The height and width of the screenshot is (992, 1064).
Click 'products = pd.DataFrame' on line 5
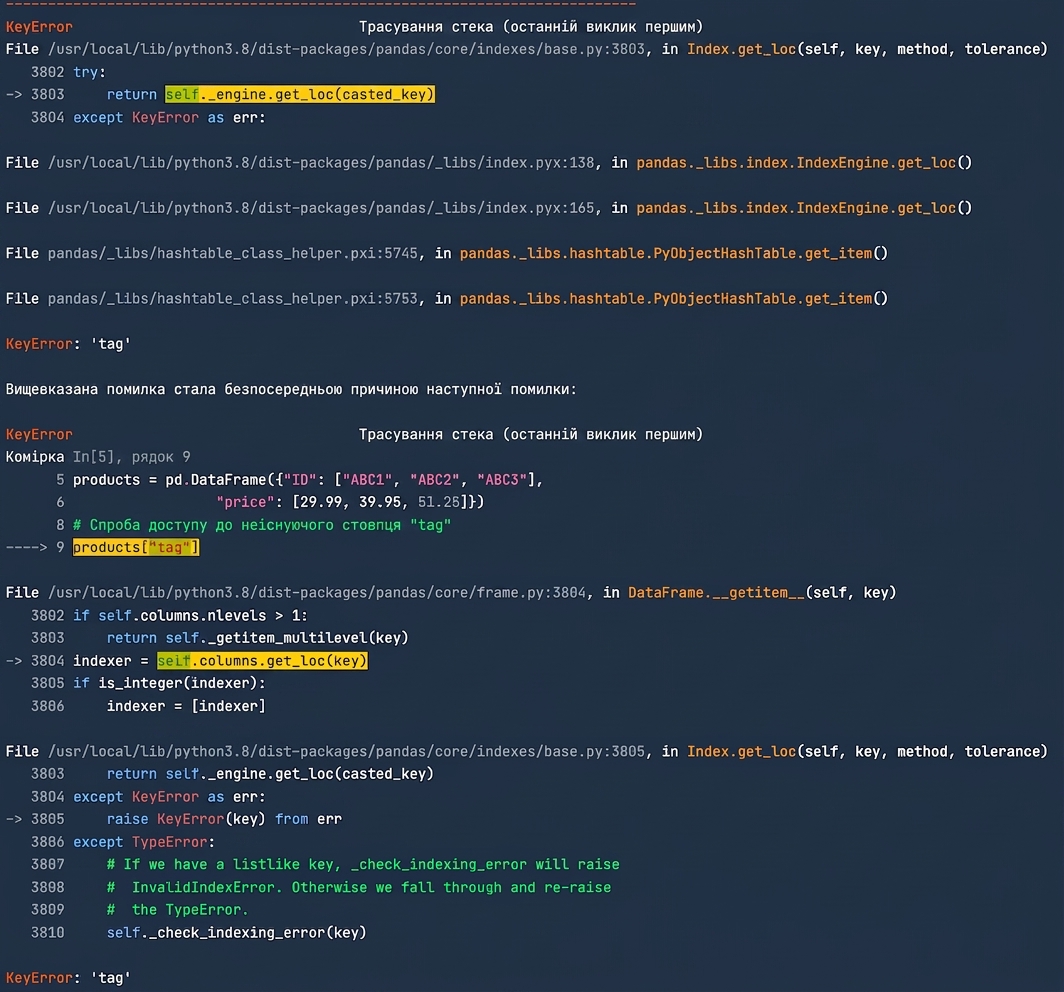pos(170,480)
